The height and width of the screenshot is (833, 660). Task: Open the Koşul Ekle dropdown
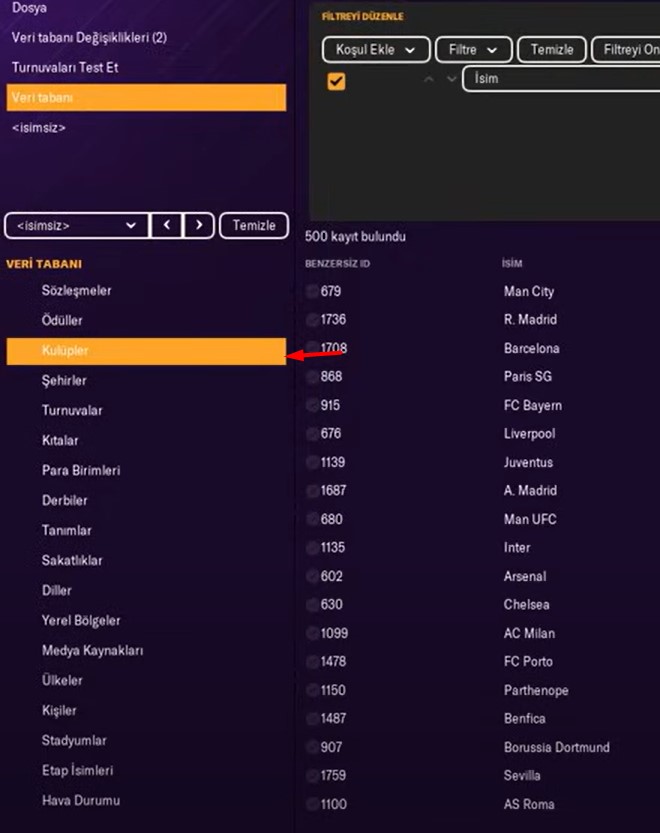pos(376,49)
